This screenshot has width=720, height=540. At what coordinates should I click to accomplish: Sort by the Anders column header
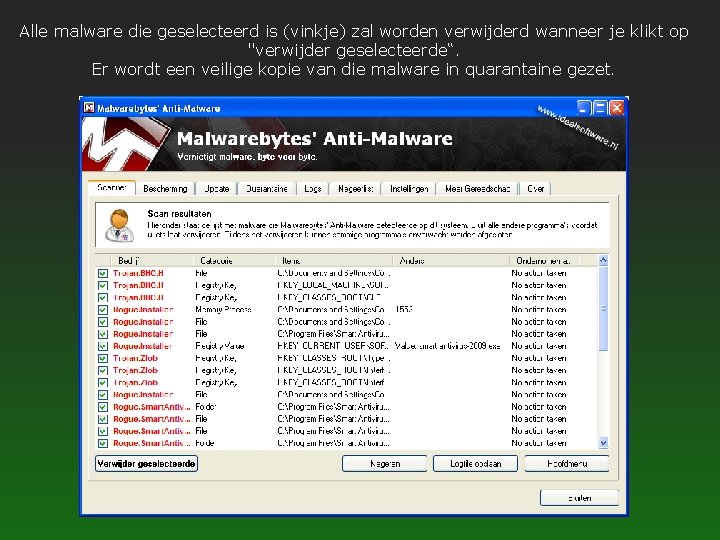tap(451, 260)
